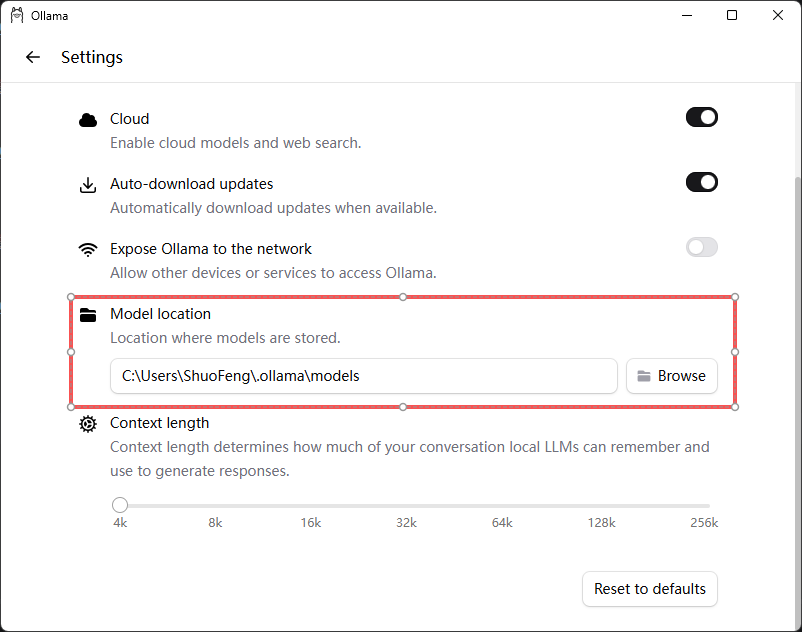Click the 'Cloud' setting label
The image size is (802, 632).
[129, 119]
